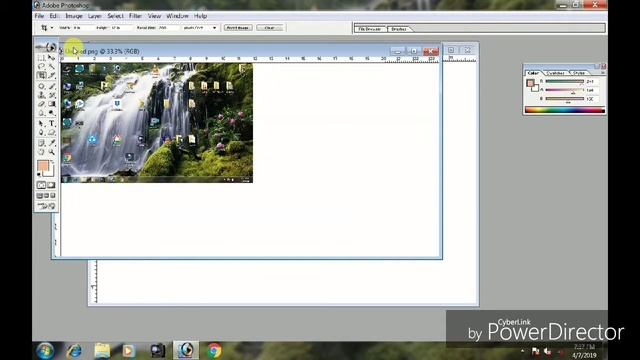Open the View menu
The width and height of the screenshot is (640, 360).
click(x=154, y=16)
